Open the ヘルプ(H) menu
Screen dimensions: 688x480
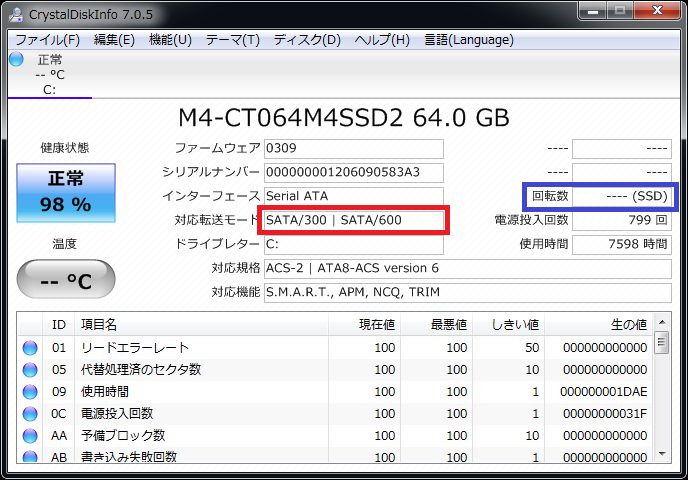[x=382, y=40]
